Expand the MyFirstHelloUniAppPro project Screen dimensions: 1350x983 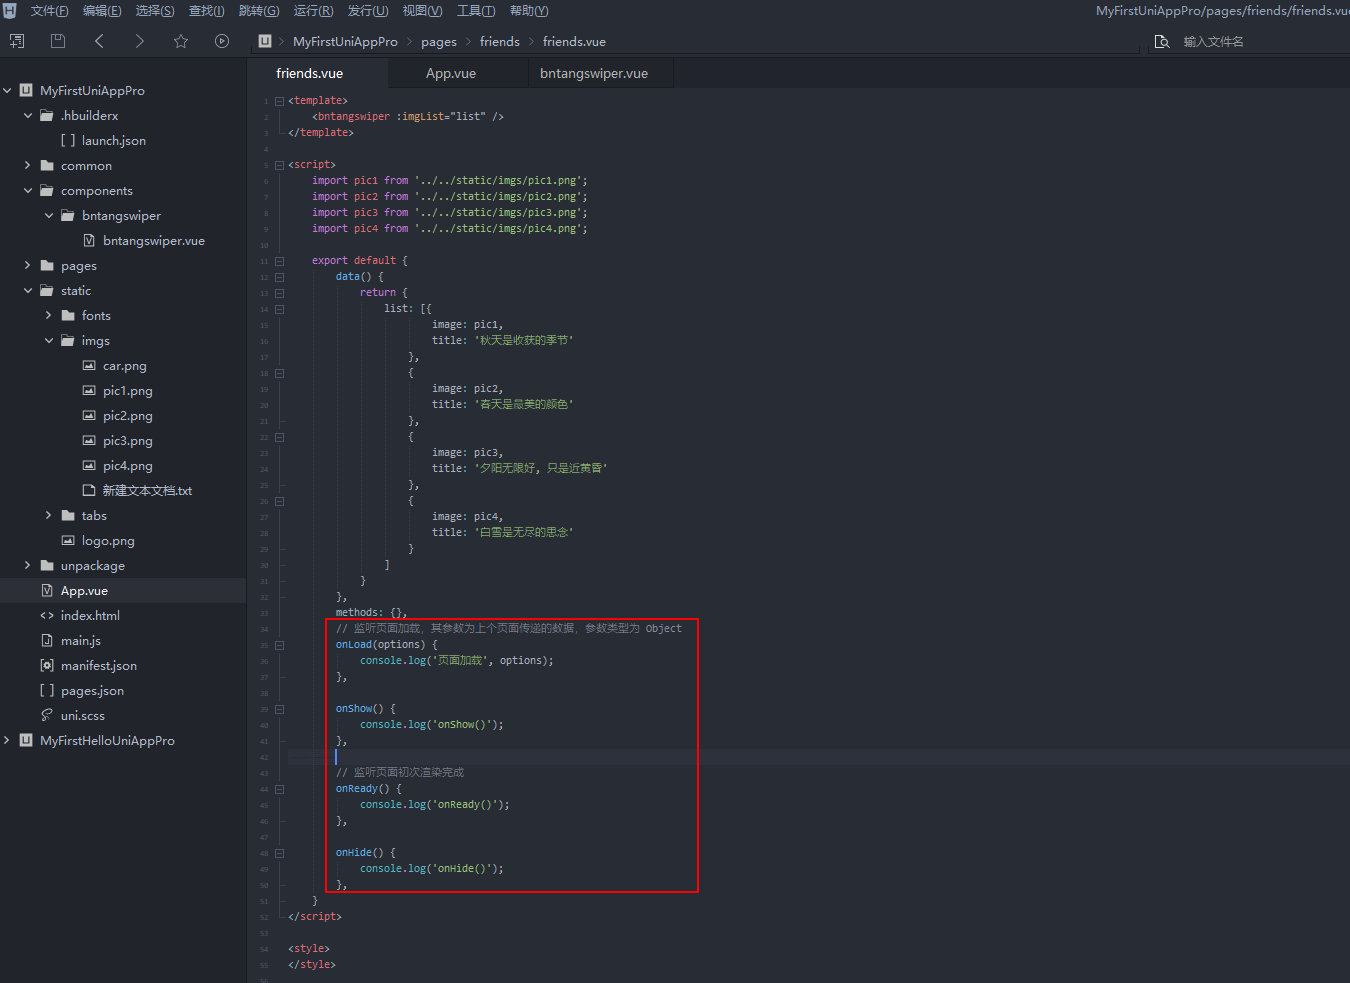[7, 741]
